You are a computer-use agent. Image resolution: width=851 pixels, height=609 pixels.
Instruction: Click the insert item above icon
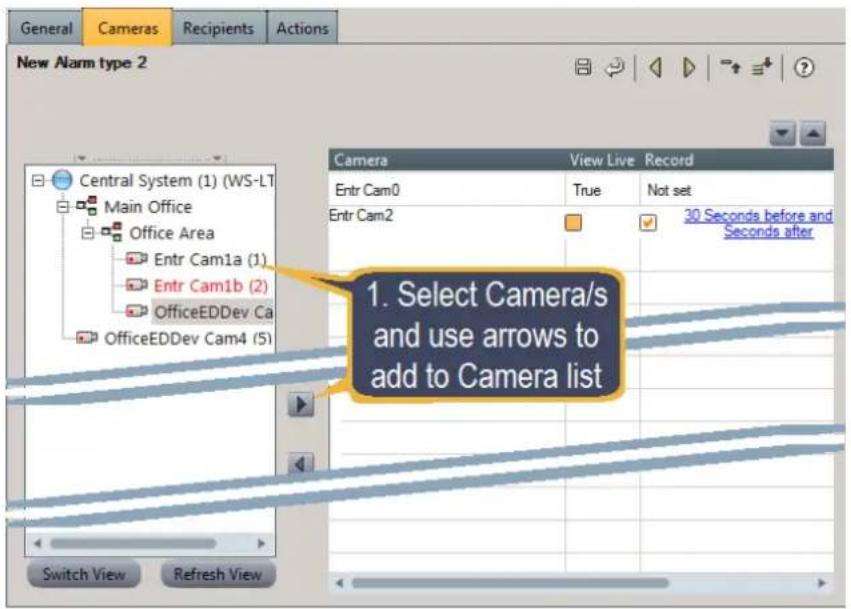pyautogui.click(x=730, y=67)
